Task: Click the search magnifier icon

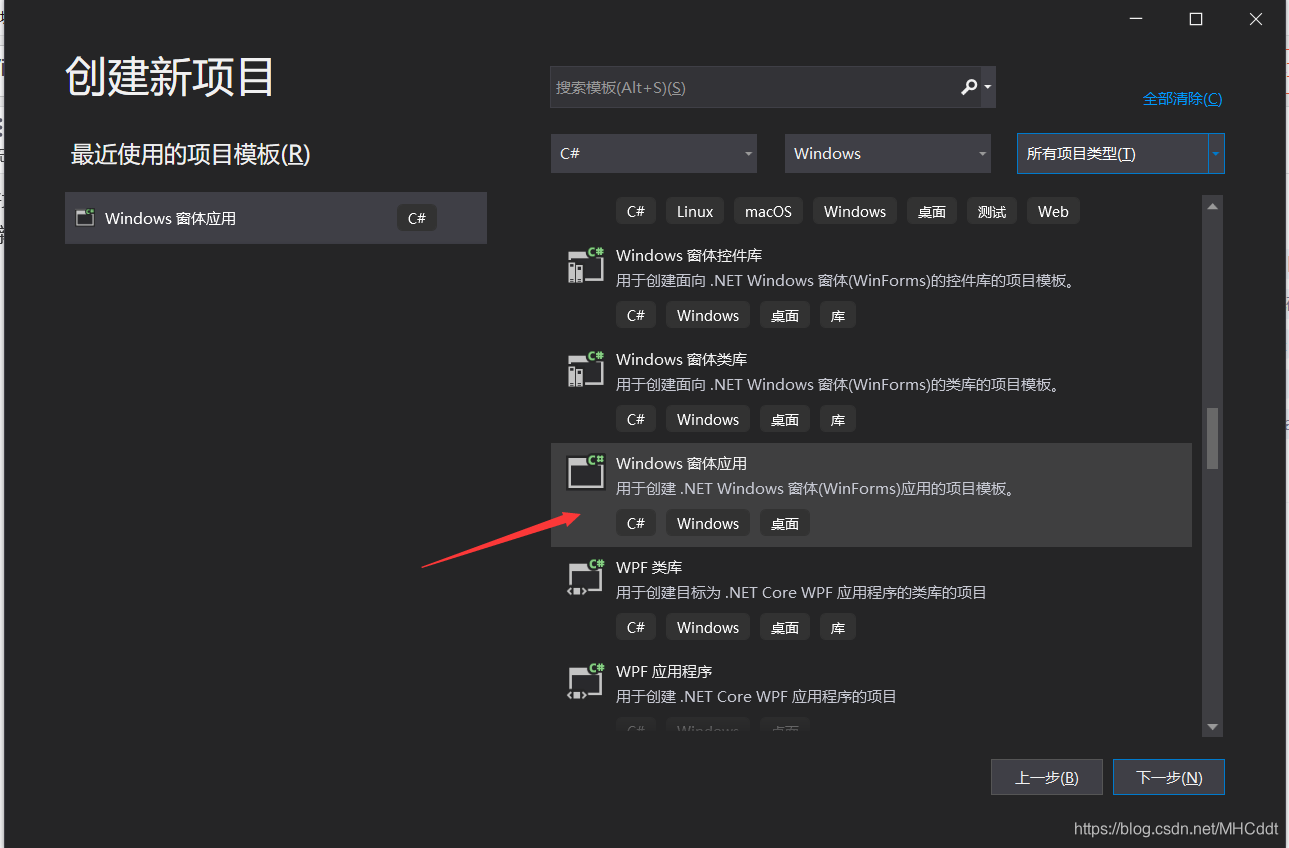Action: click(968, 87)
